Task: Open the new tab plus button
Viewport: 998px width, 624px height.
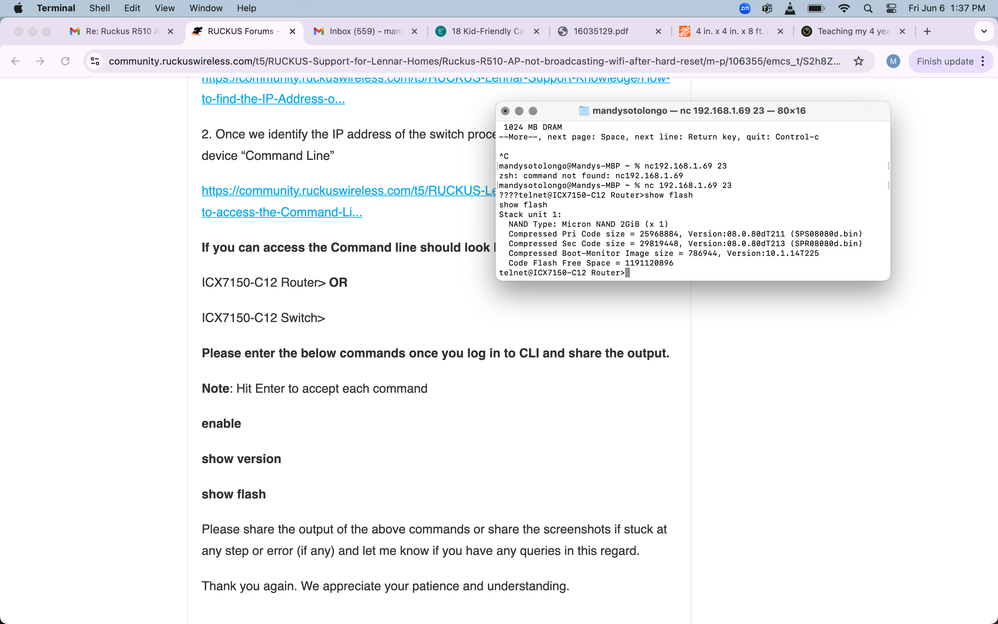Action: [x=928, y=31]
